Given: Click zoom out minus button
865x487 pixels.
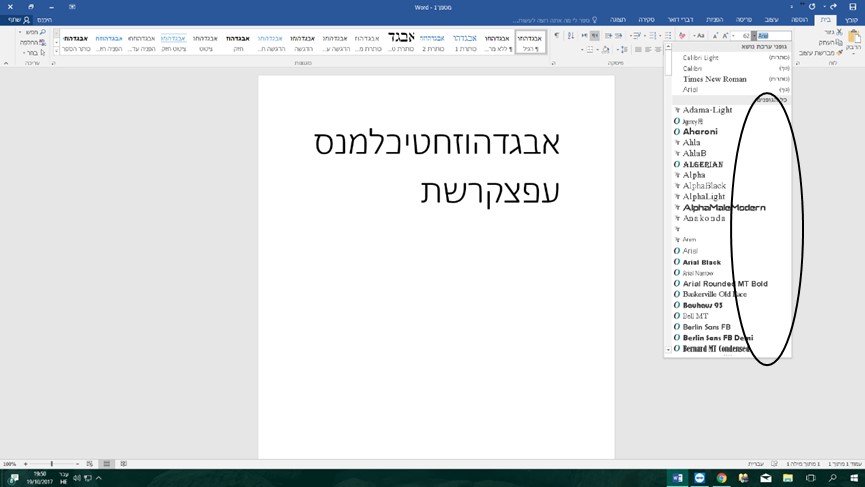Looking at the screenshot, I should pyautogui.click(x=77, y=464).
